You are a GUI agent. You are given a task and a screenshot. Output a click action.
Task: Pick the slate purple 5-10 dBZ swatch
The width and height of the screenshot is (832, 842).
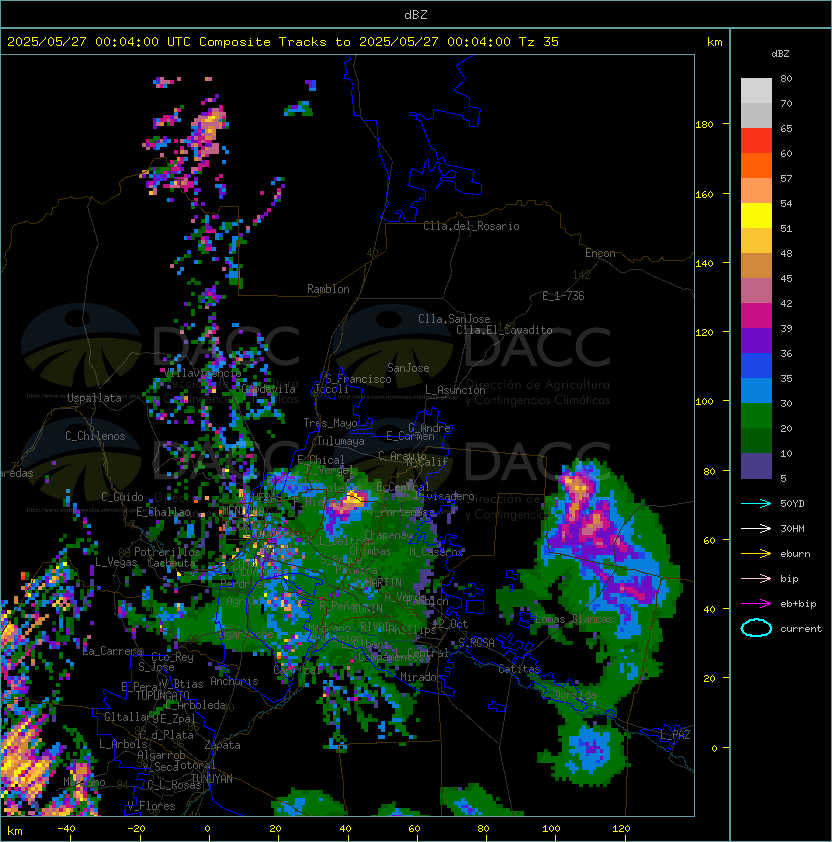coord(756,466)
